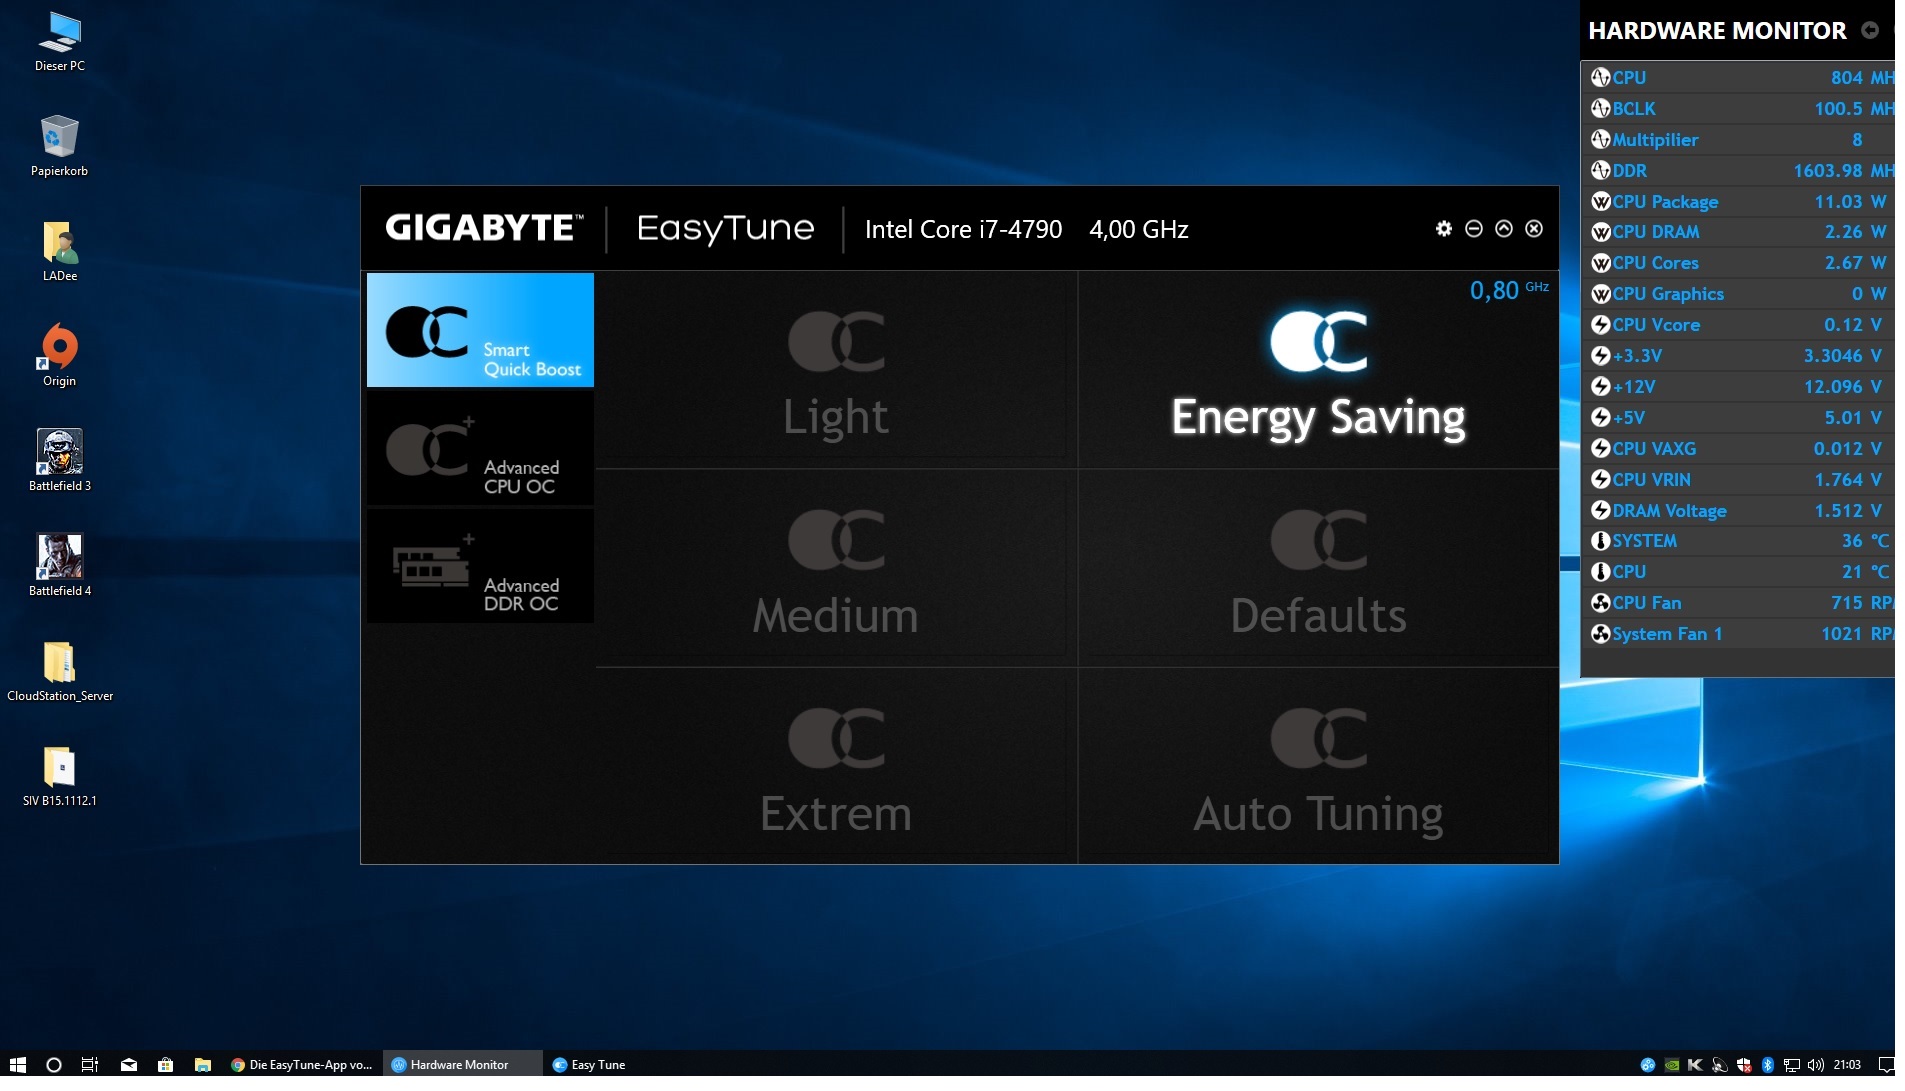
Task: Open File Explorer from taskbar
Action: 202,1065
